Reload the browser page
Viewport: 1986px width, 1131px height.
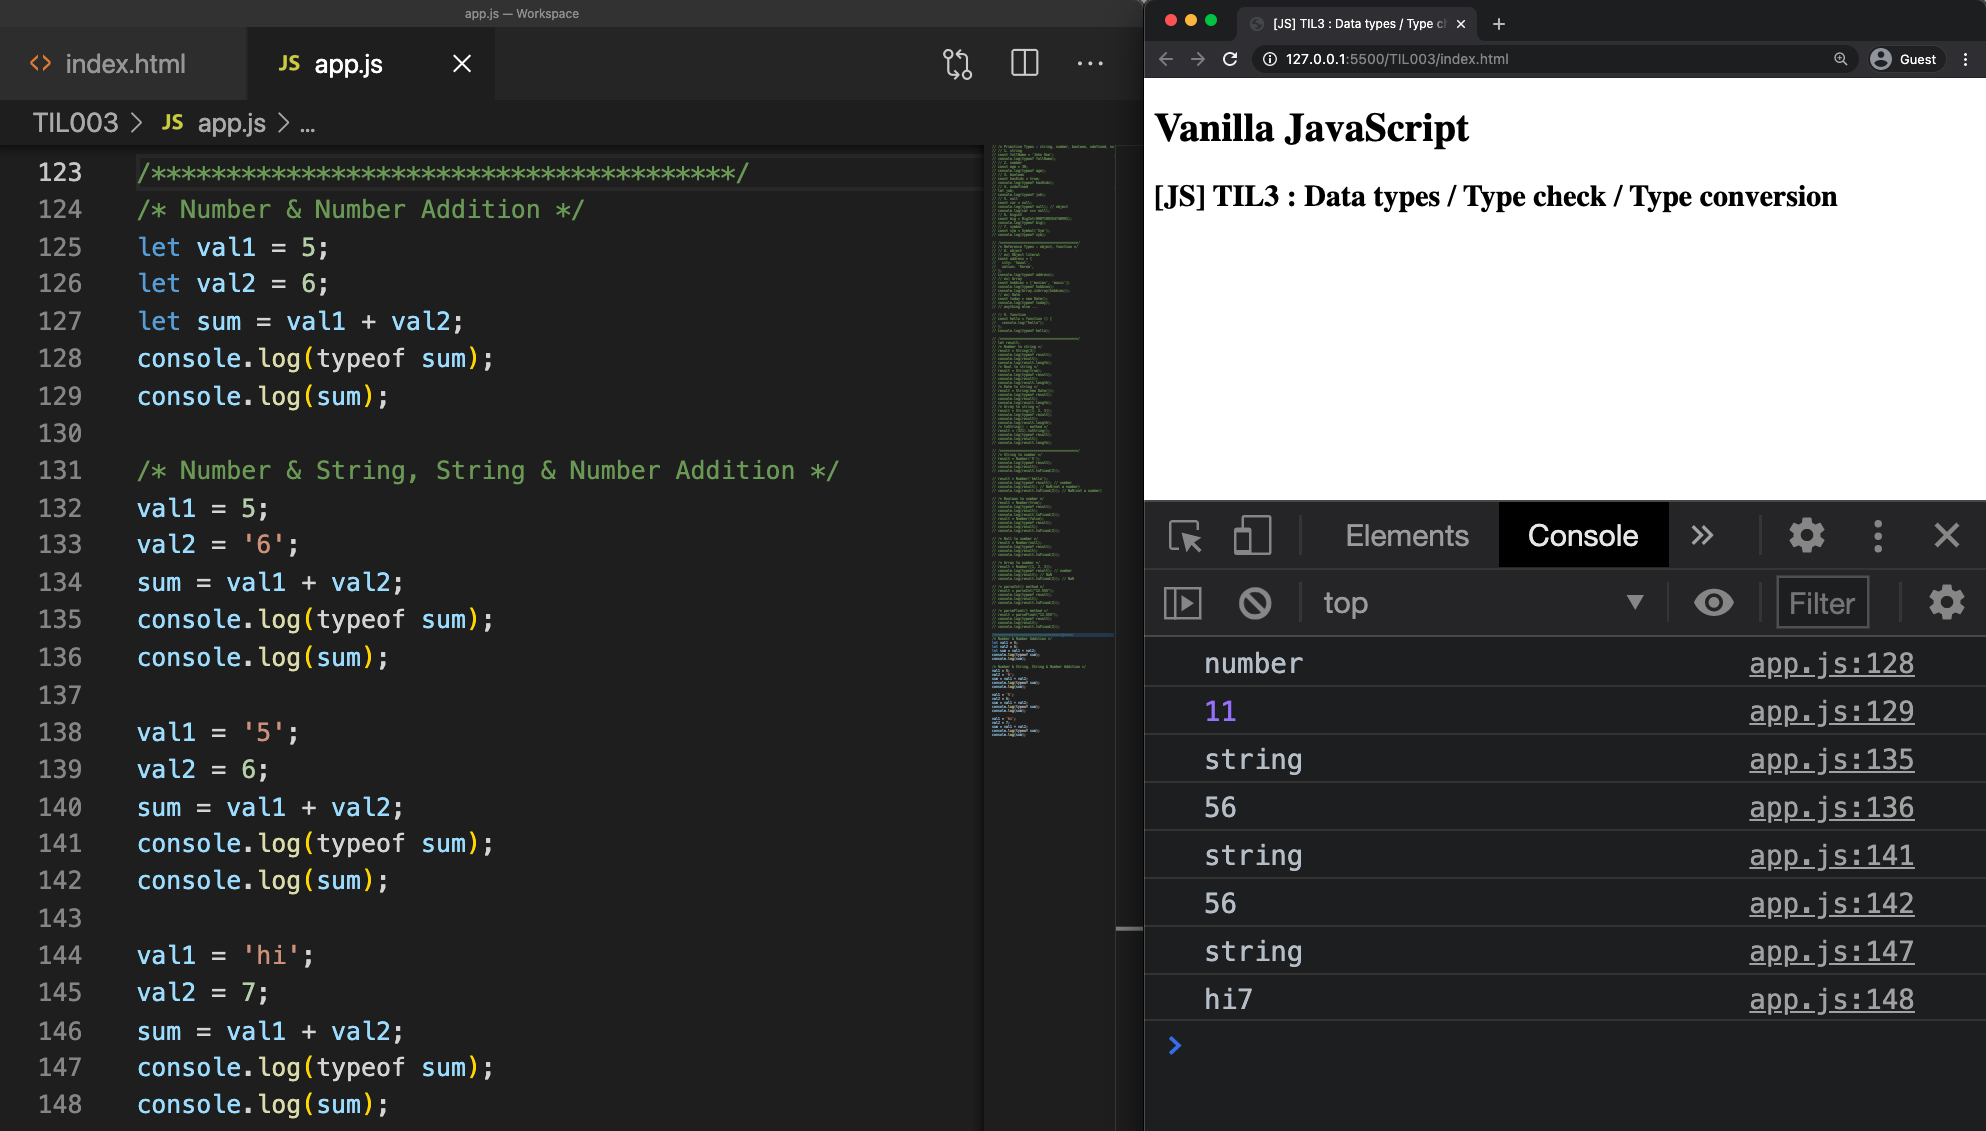click(x=1230, y=59)
